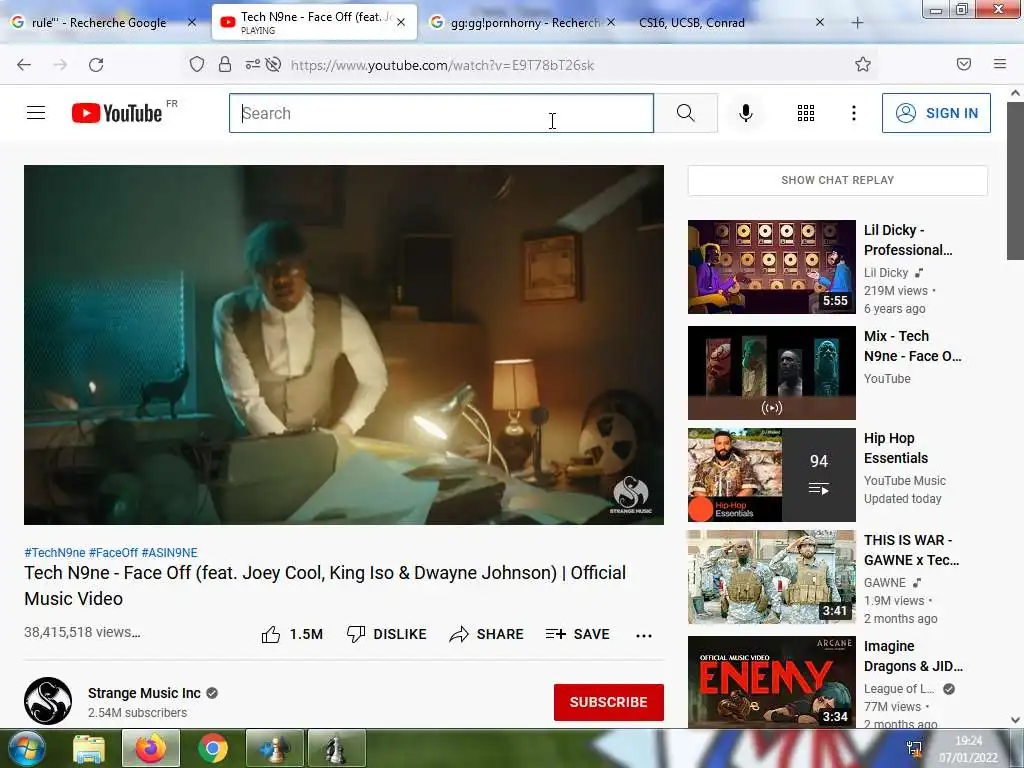
Task: Click into the YouTube Search field
Action: pyautogui.click(x=441, y=113)
